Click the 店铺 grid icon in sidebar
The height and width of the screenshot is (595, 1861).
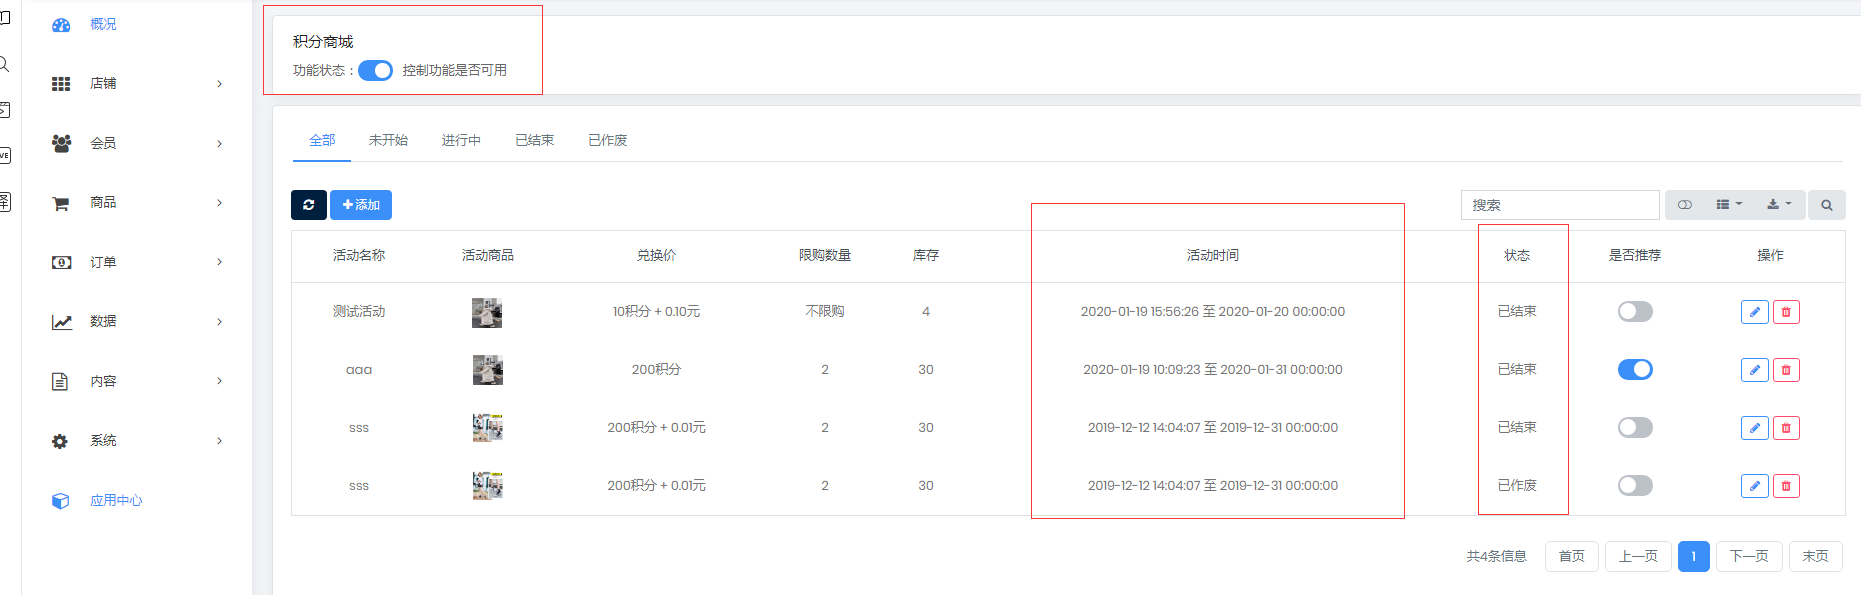pyautogui.click(x=61, y=84)
